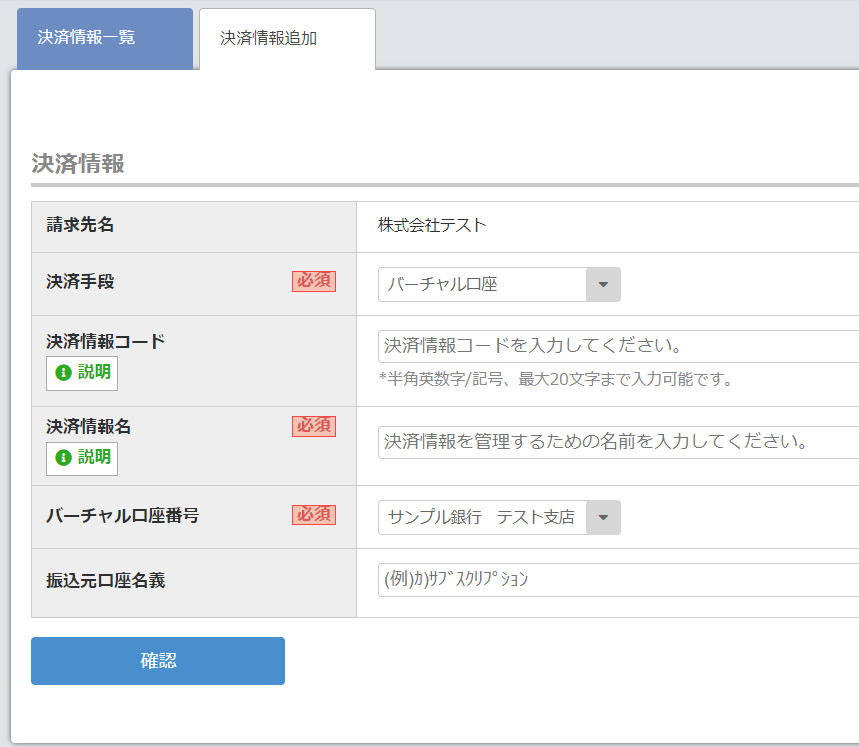Switch to the 決済情報一覧 tab

(104, 38)
